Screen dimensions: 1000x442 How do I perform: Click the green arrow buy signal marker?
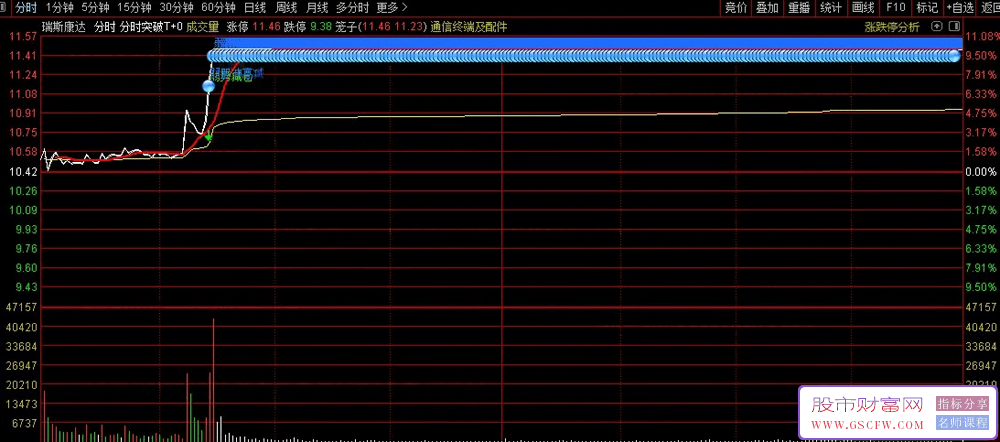click(208, 136)
